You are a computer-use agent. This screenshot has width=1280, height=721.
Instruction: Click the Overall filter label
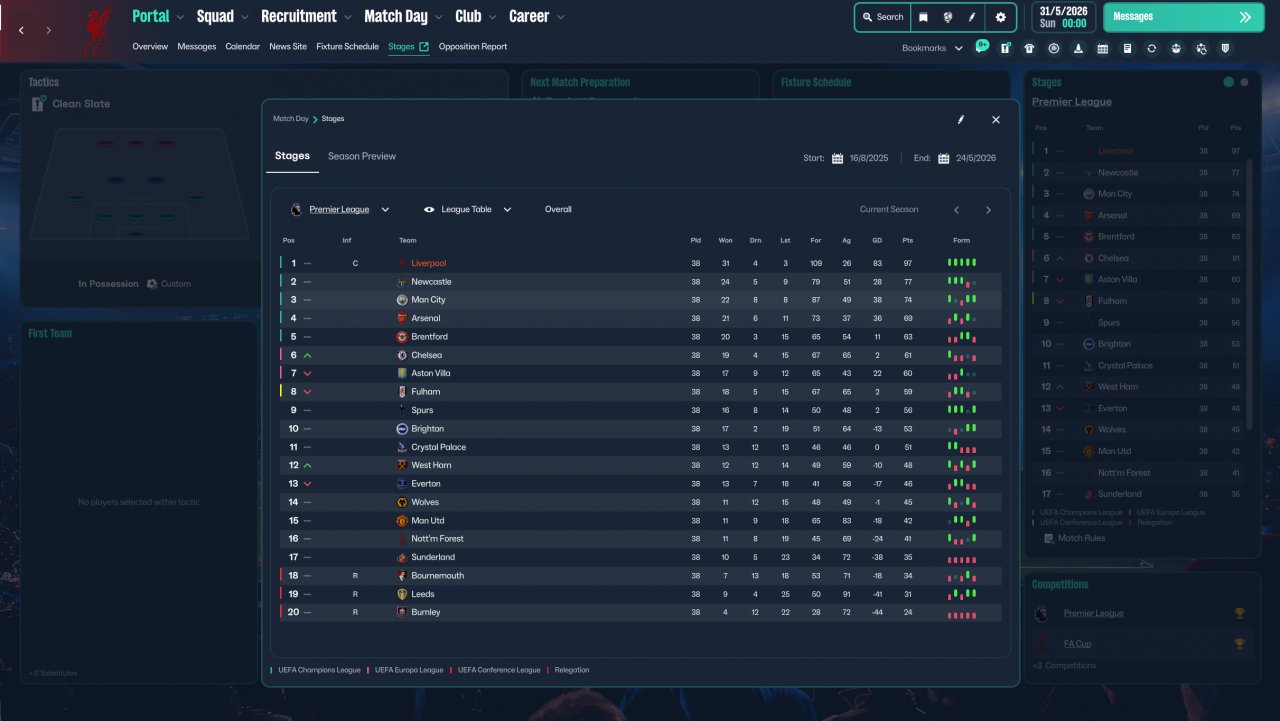(x=558, y=210)
